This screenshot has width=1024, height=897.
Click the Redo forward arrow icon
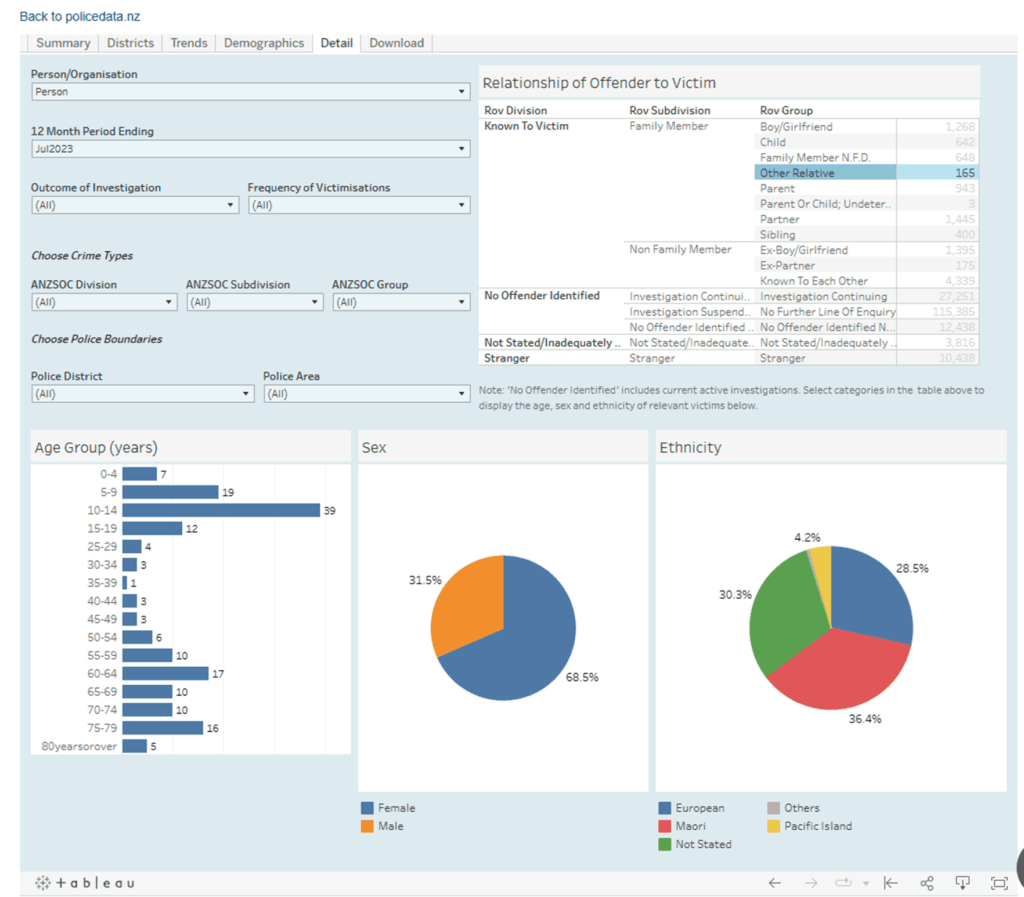(x=811, y=883)
